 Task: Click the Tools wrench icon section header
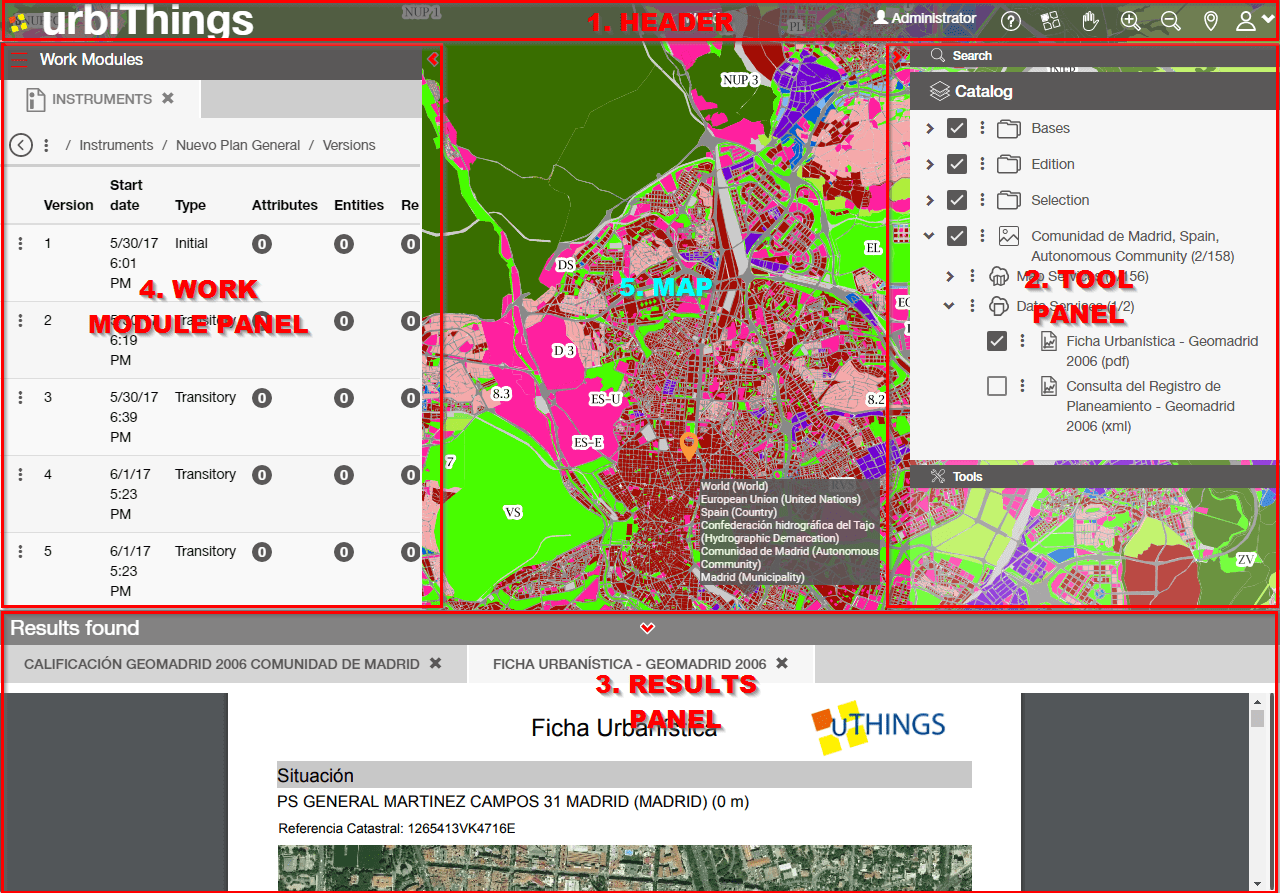938,476
